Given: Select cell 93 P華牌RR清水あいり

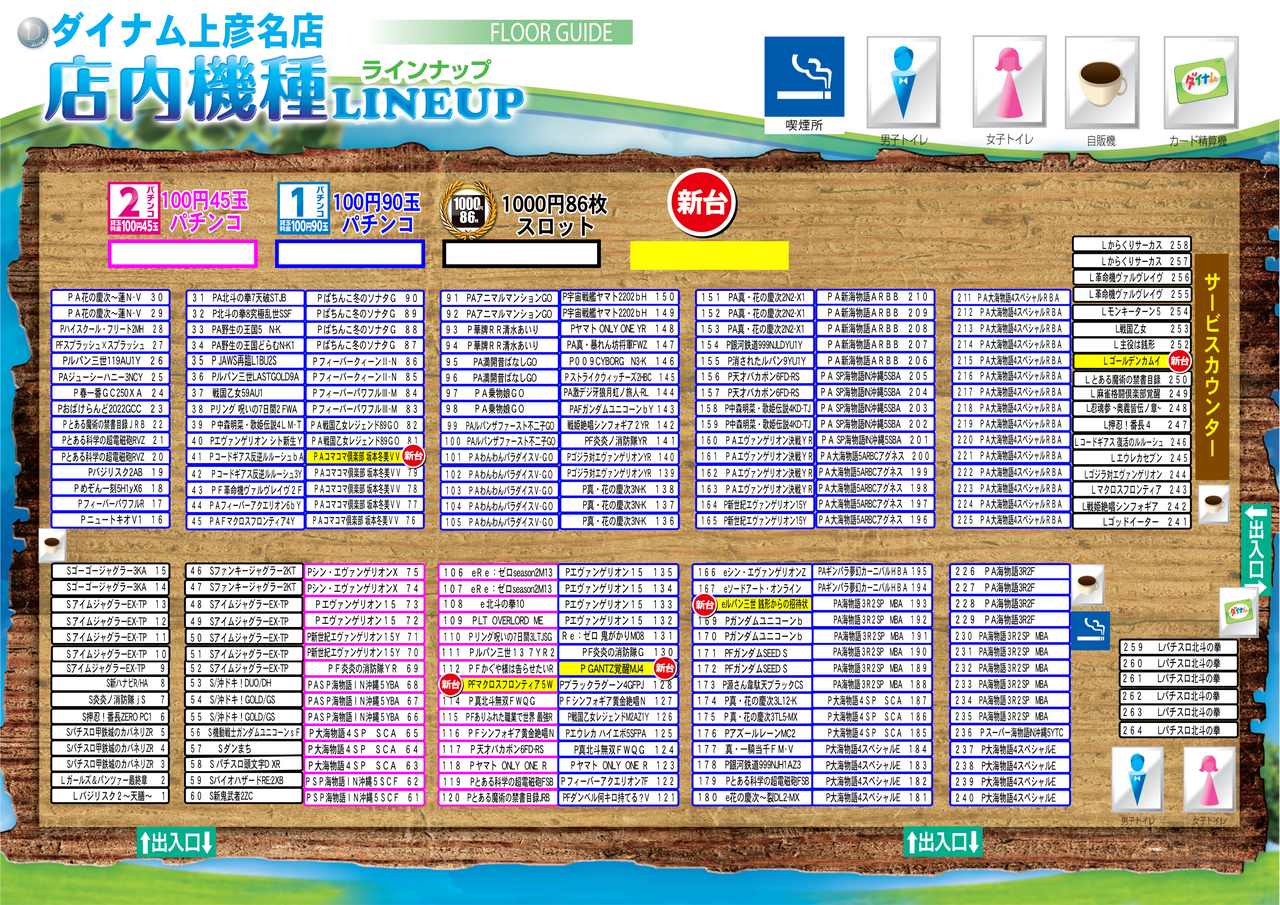Looking at the screenshot, I should point(498,329).
